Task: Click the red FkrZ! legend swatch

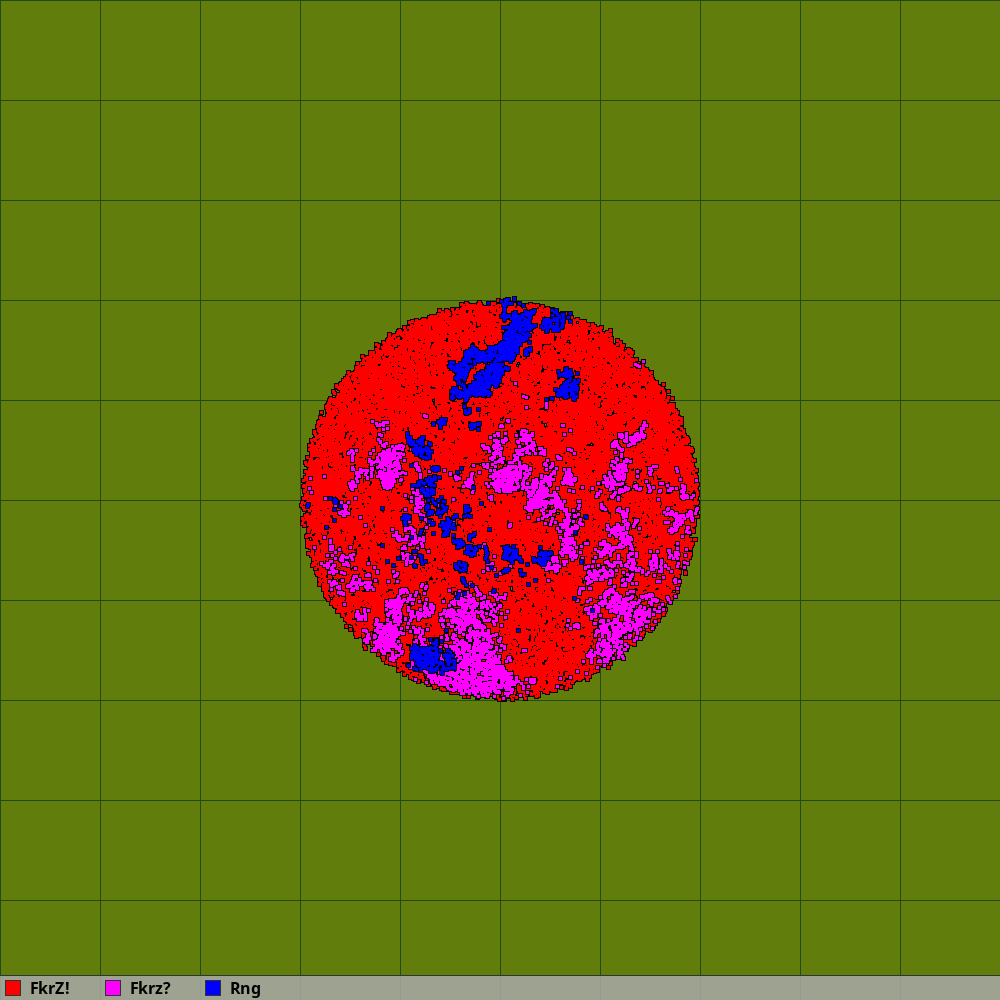Action: click(13, 988)
